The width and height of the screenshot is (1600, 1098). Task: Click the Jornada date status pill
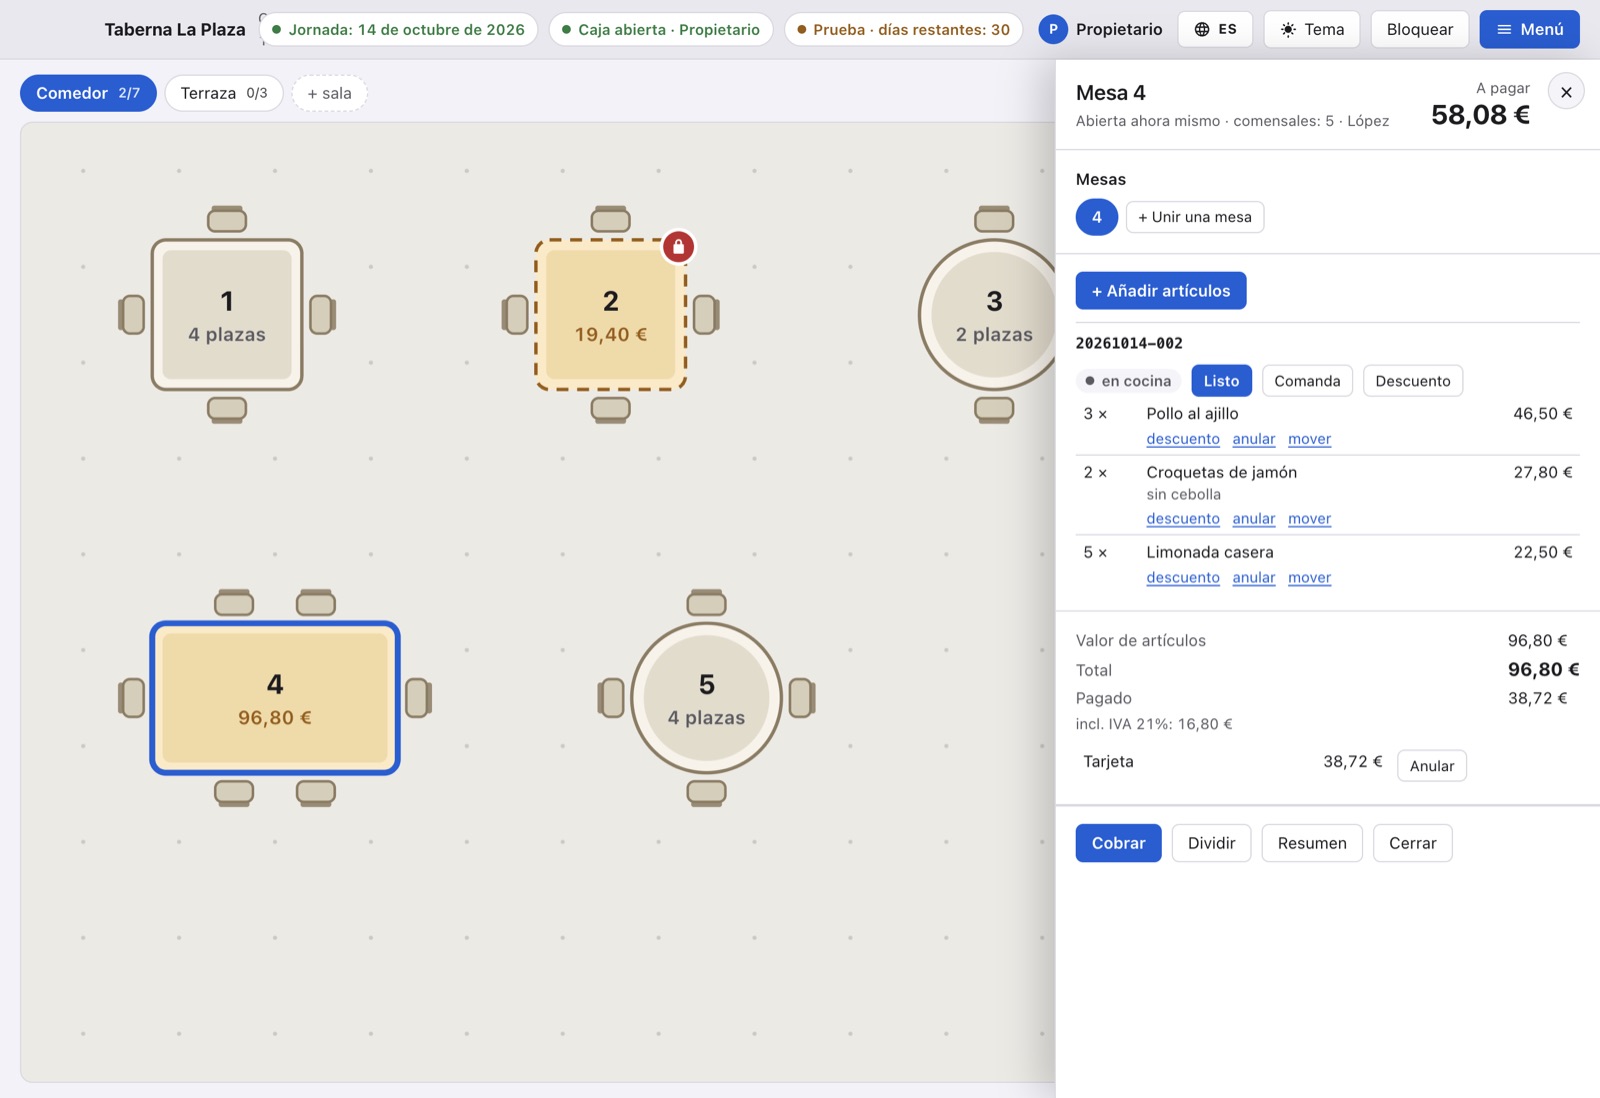tap(398, 29)
